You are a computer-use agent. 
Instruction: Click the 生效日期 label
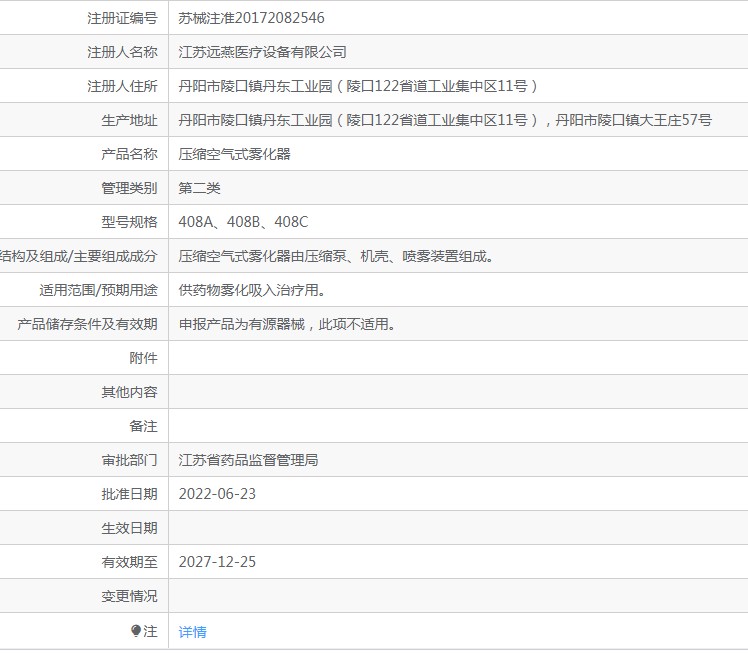coord(129,529)
